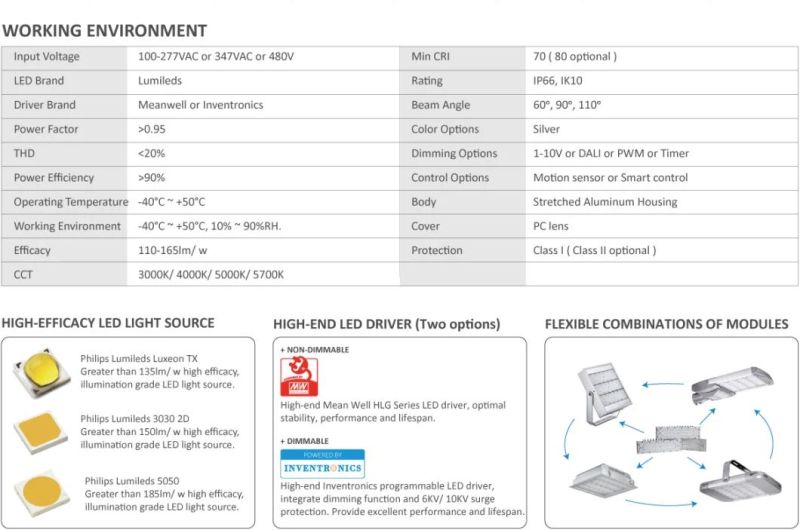Click the PC lens value

(551, 226)
